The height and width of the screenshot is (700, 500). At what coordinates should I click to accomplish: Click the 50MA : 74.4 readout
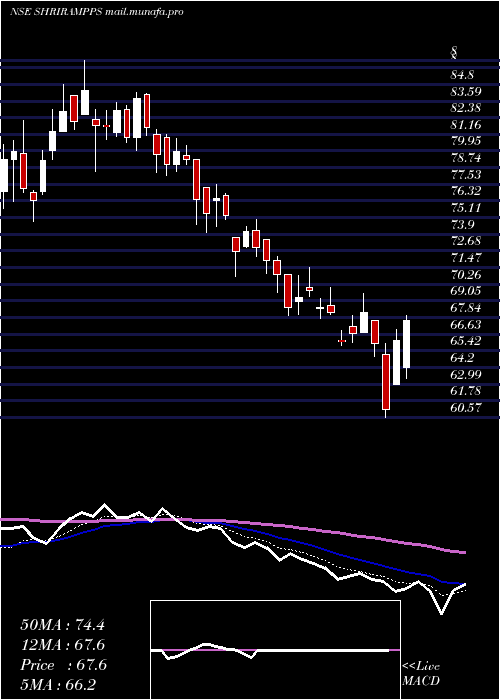pyautogui.click(x=62, y=625)
